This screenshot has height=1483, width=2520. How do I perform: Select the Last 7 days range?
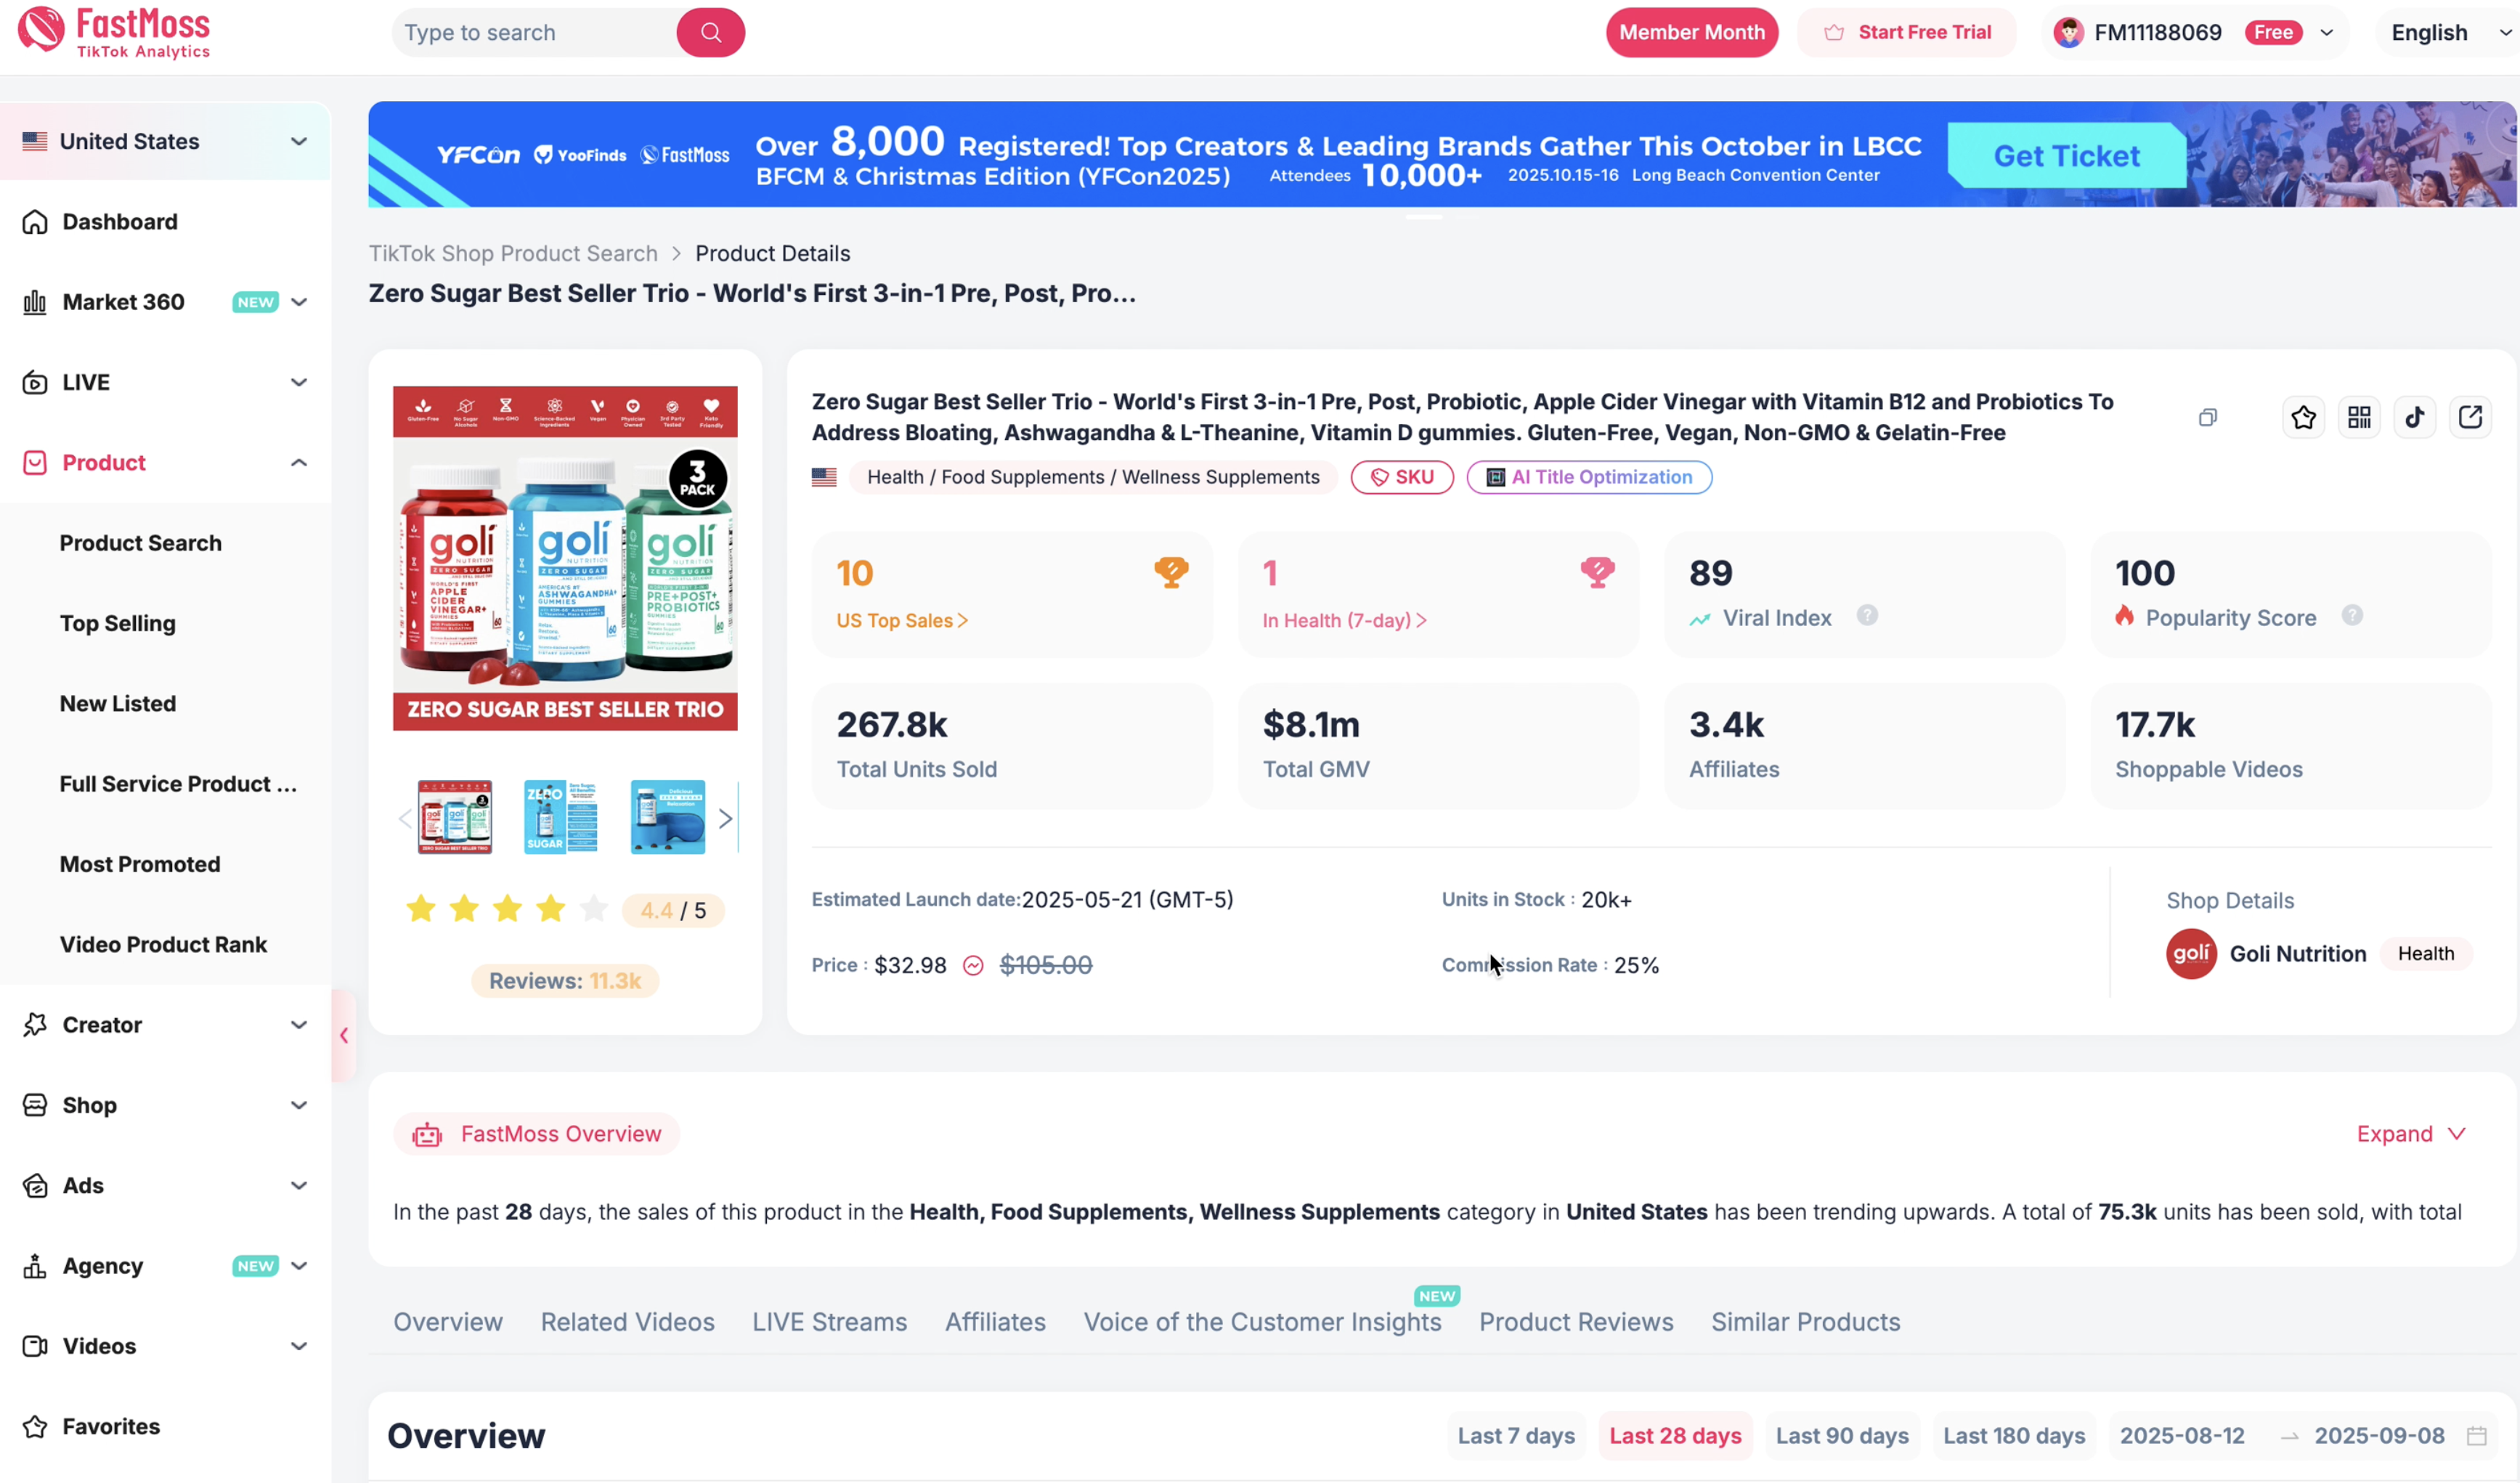pos(1515,1436)
